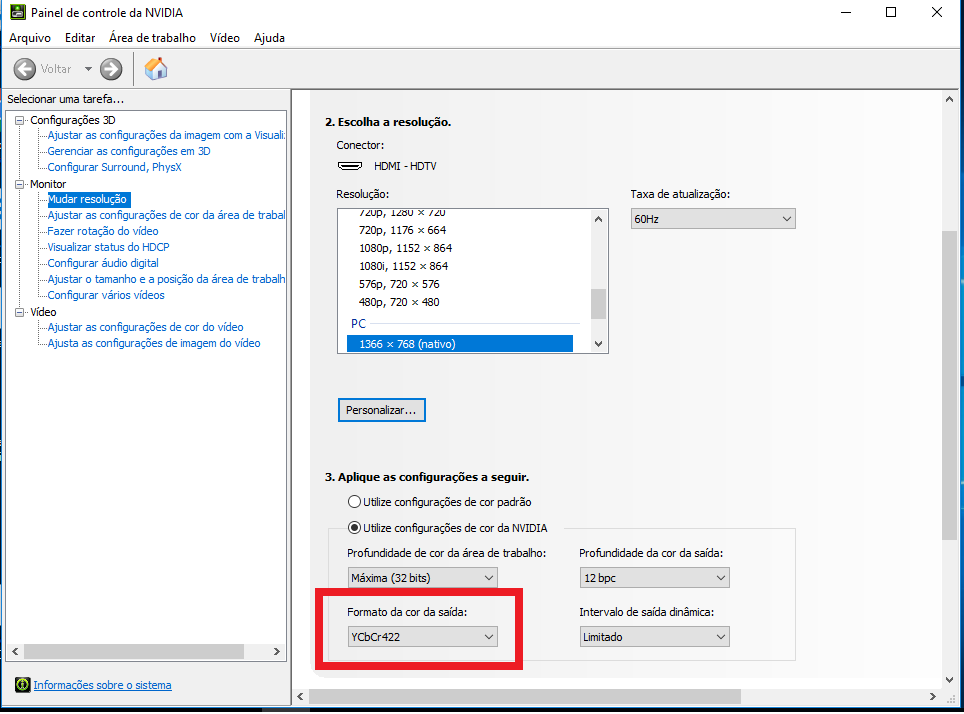This screenshot has height=714, width=964.
Task: Click the system information icon
Action: 23,684
